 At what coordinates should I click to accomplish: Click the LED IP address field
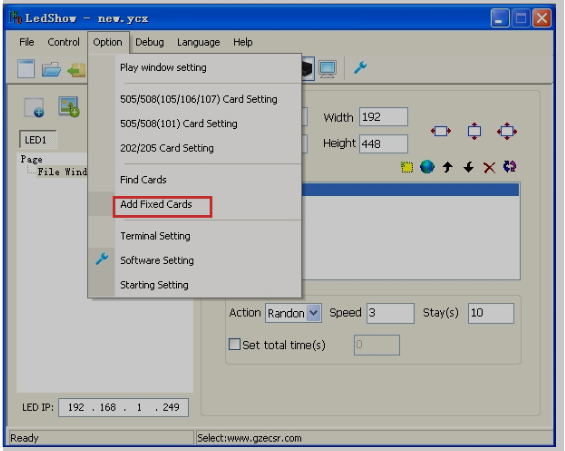(x=123, y=407)
